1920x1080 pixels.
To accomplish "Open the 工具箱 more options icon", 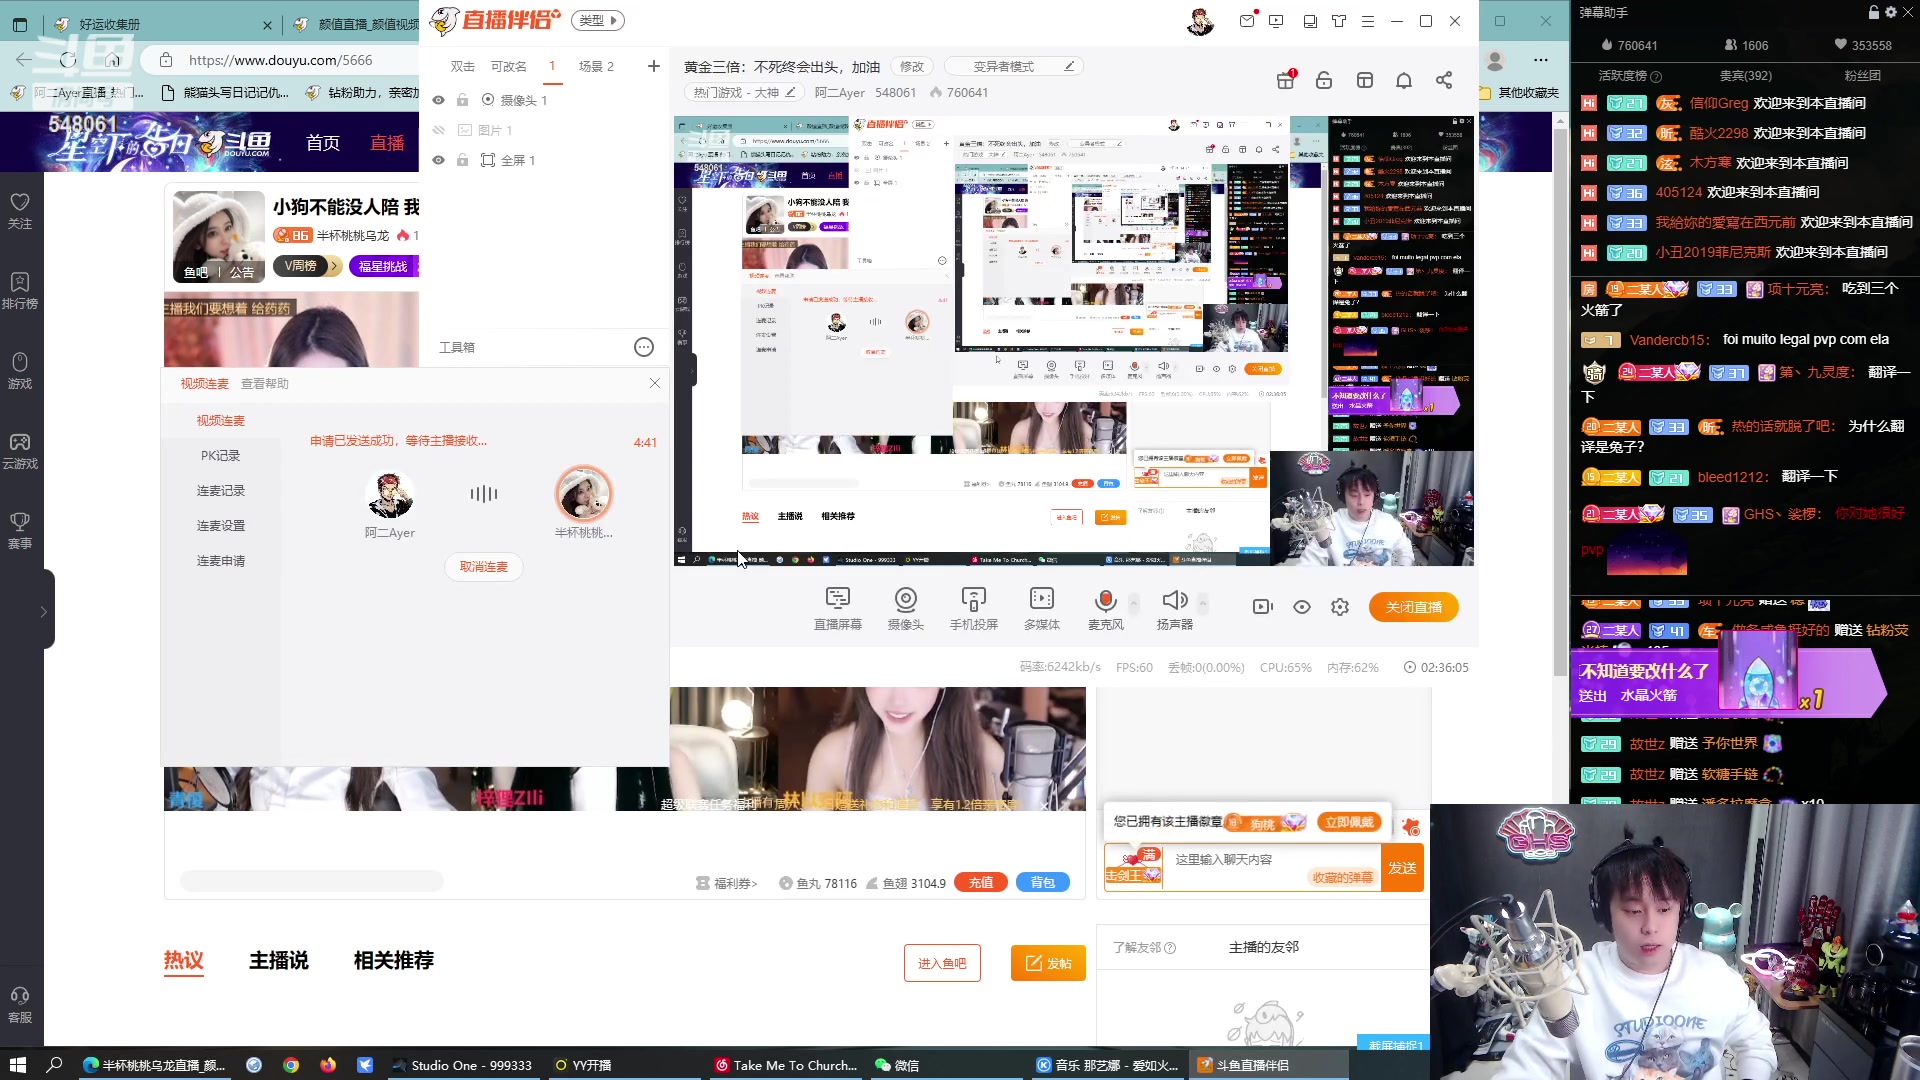I will [644, 347].
